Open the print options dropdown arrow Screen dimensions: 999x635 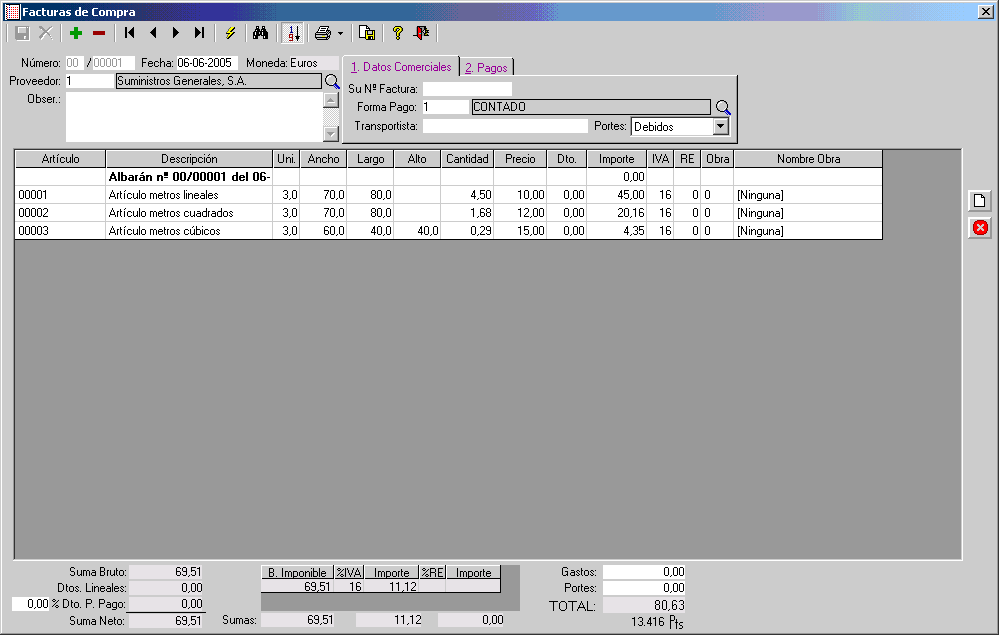coord(340,33)
